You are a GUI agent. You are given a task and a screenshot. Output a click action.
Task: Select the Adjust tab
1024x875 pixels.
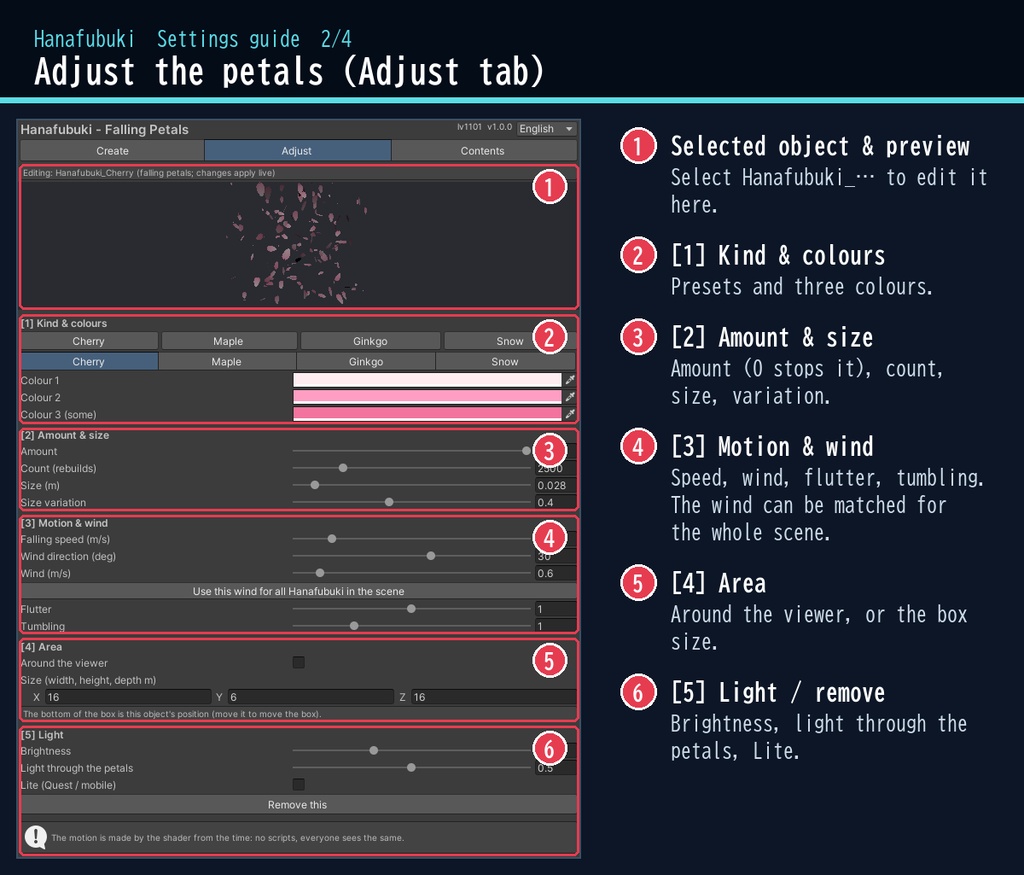(297, 151)
